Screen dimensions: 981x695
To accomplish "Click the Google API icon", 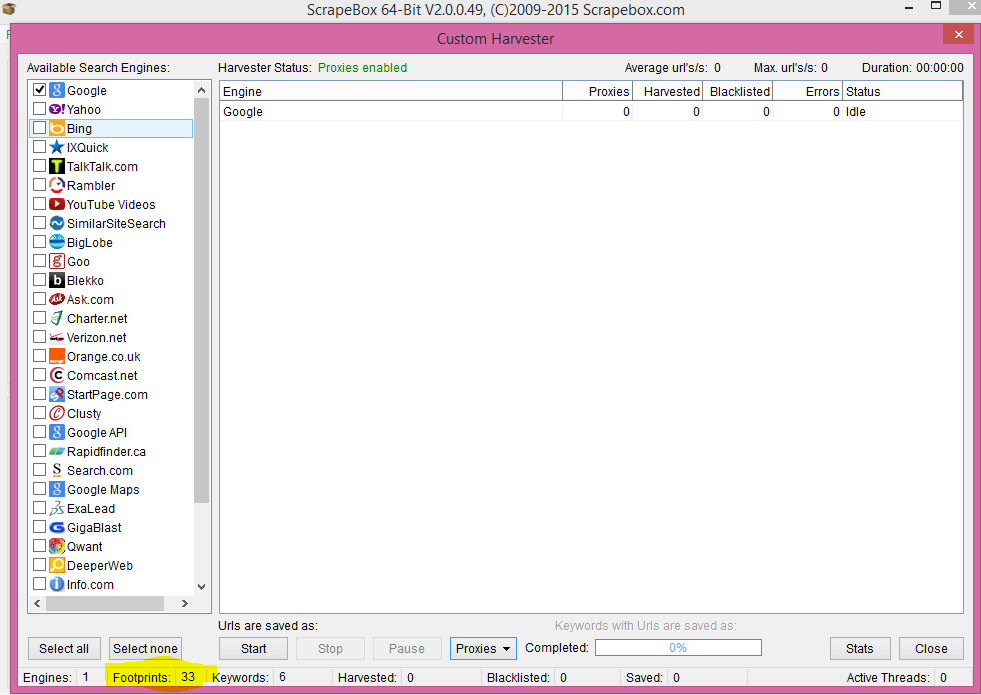I will [57, 432].
